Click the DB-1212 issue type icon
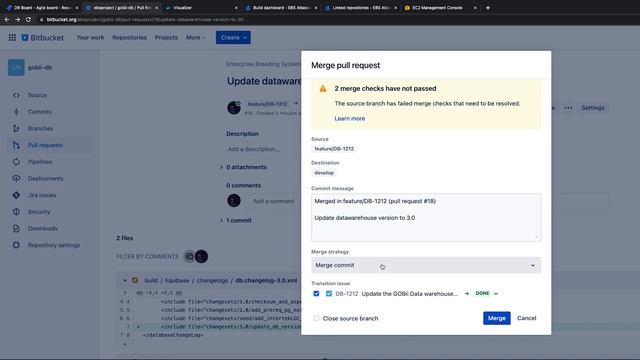The width and height of the screenshot is (640, 360). tap(329, 293)
